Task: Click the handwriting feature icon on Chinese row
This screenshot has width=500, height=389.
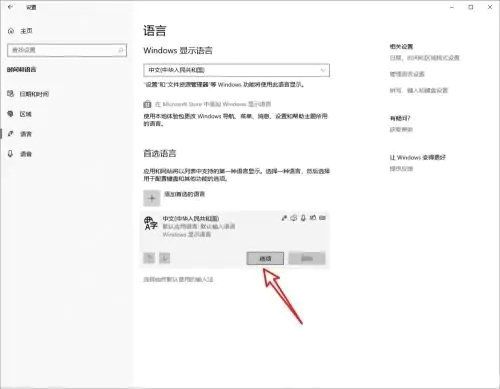Action: [x=313, y=218]
